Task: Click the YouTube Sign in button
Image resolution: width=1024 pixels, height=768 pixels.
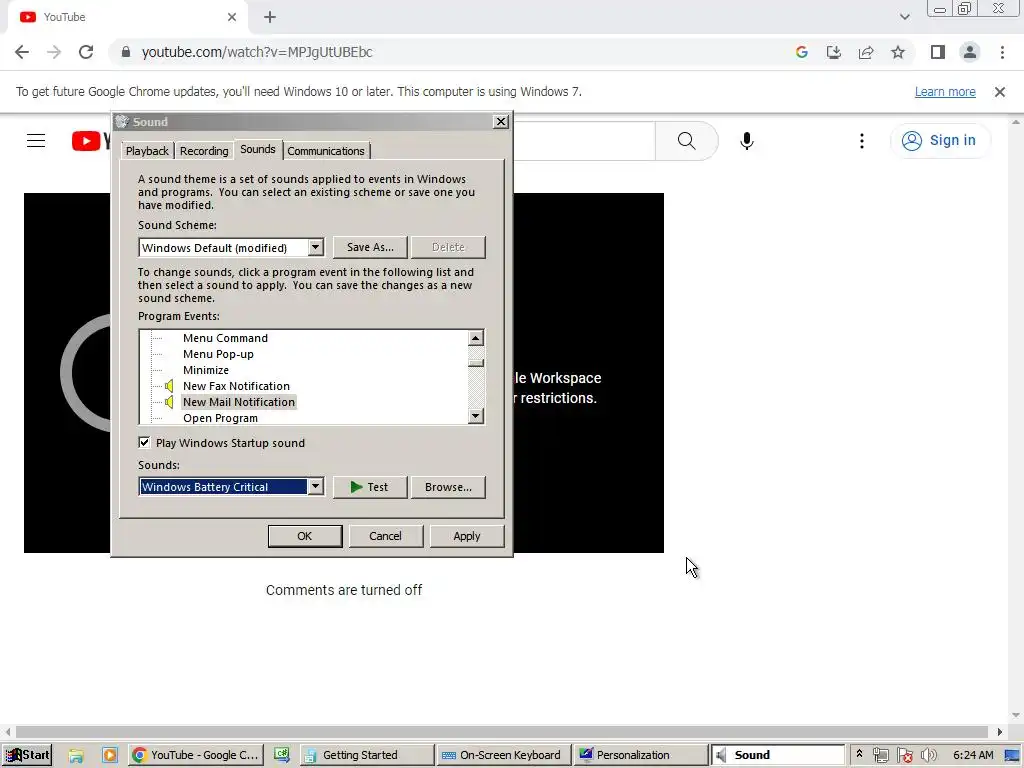Action: click(940, 140)
